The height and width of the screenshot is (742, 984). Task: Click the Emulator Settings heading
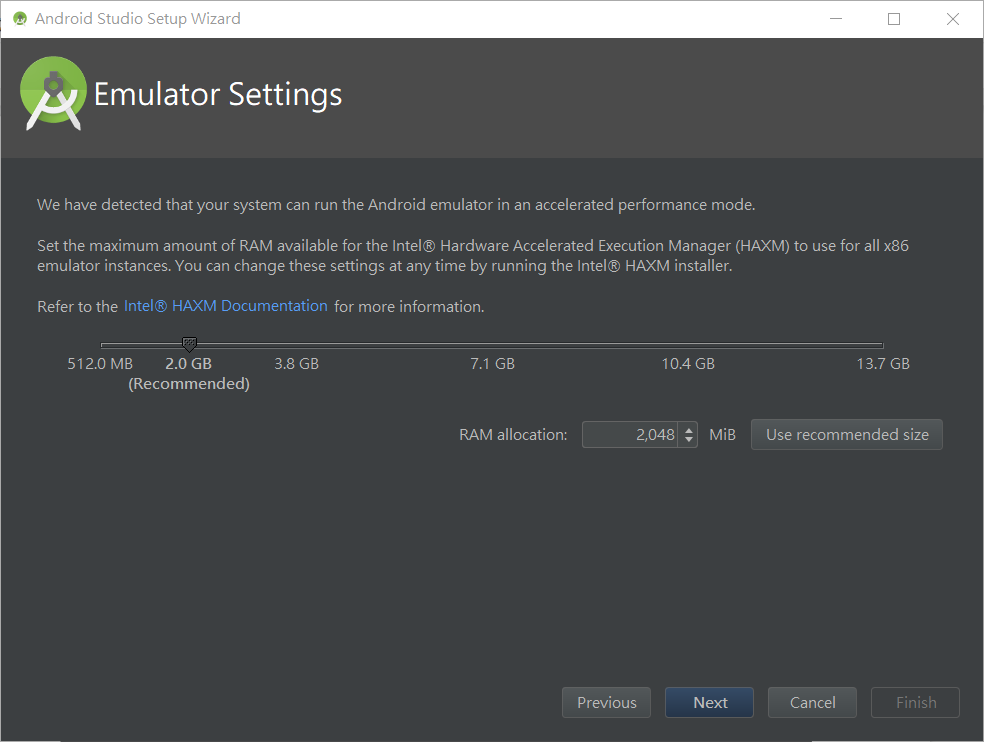click(x=218, y=95)
